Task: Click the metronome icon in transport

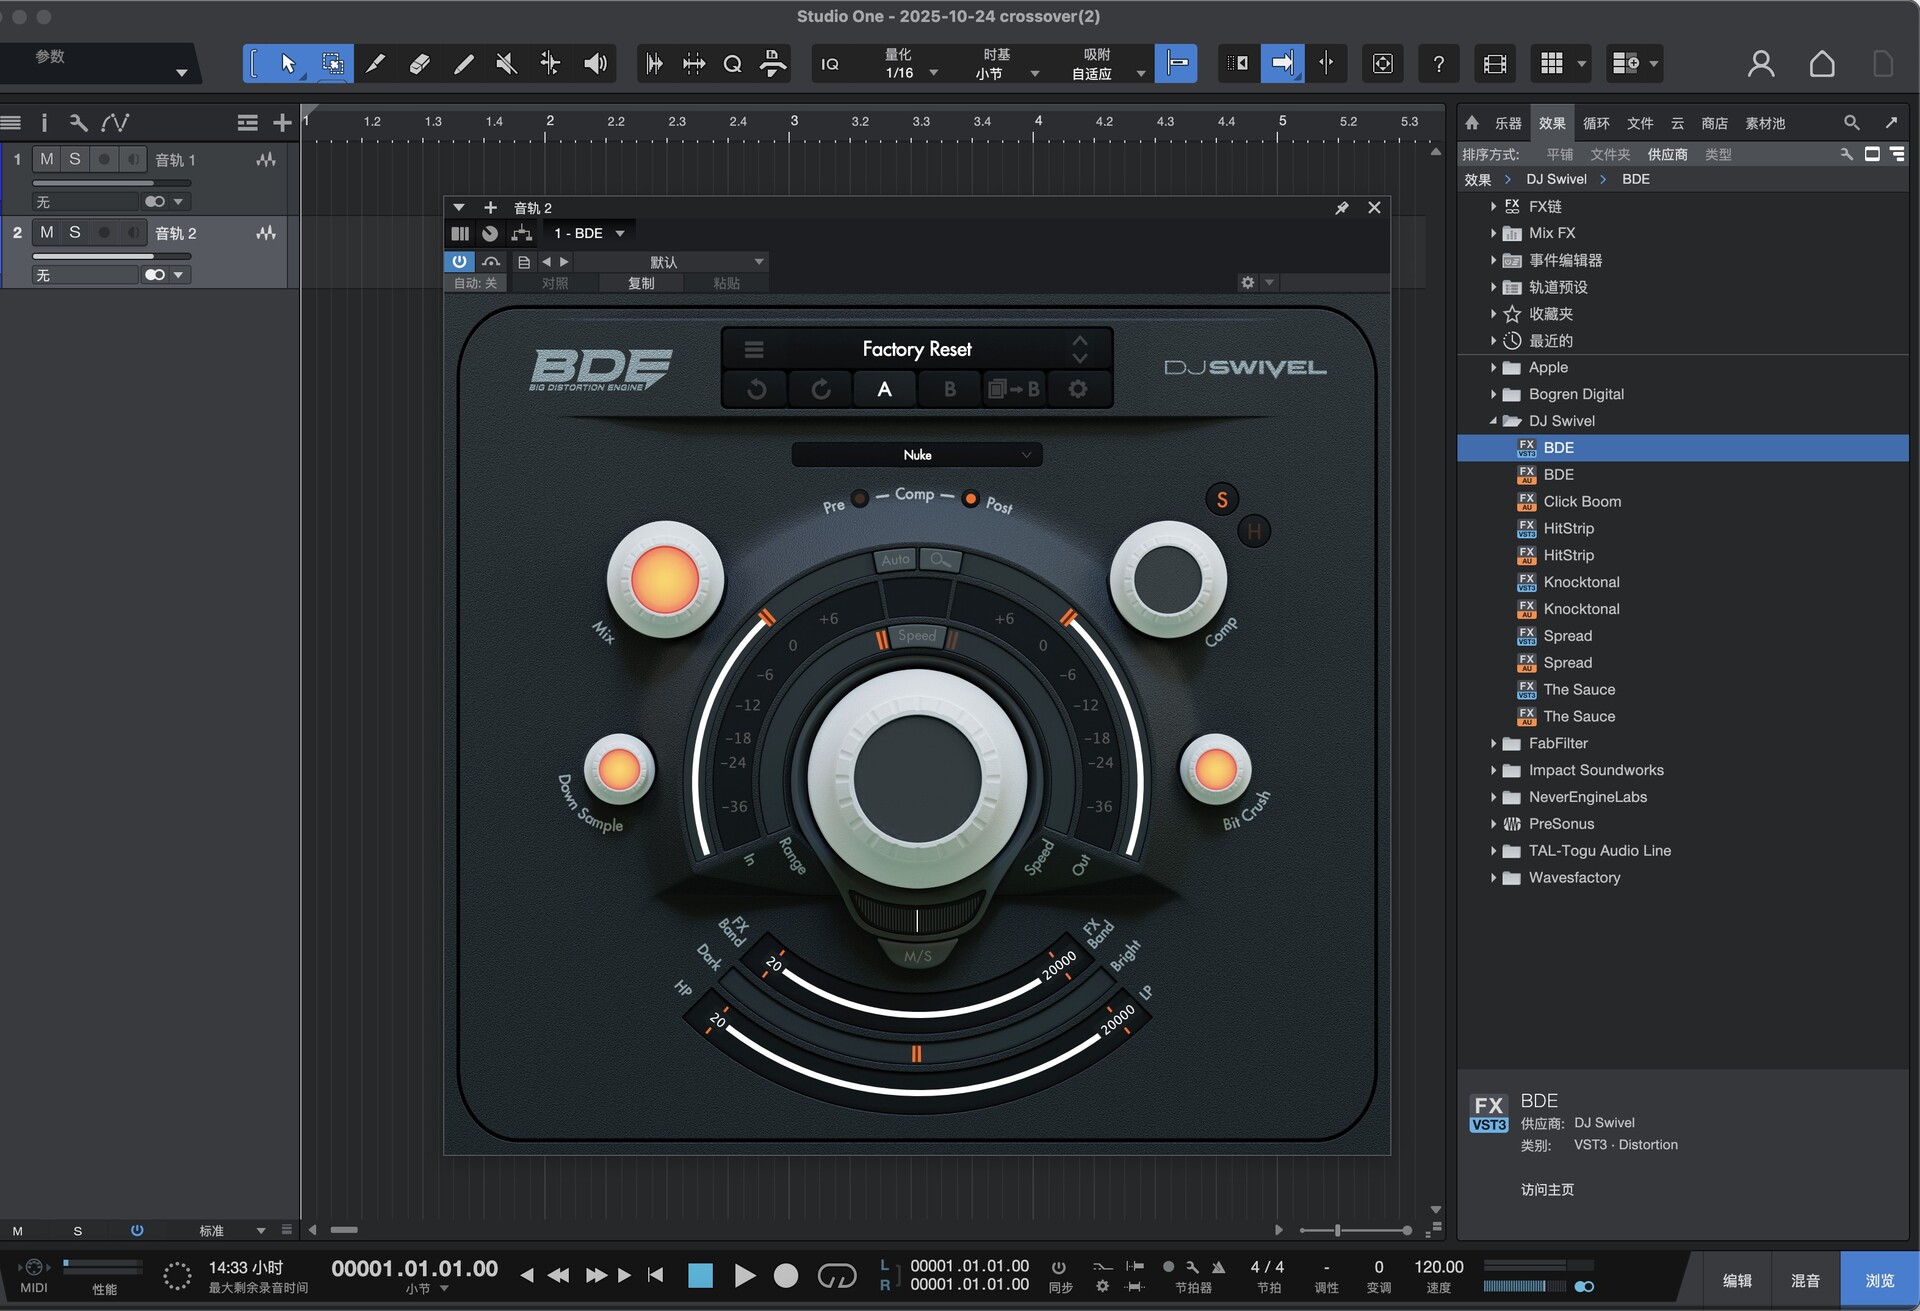Action: point(1218,1267)
